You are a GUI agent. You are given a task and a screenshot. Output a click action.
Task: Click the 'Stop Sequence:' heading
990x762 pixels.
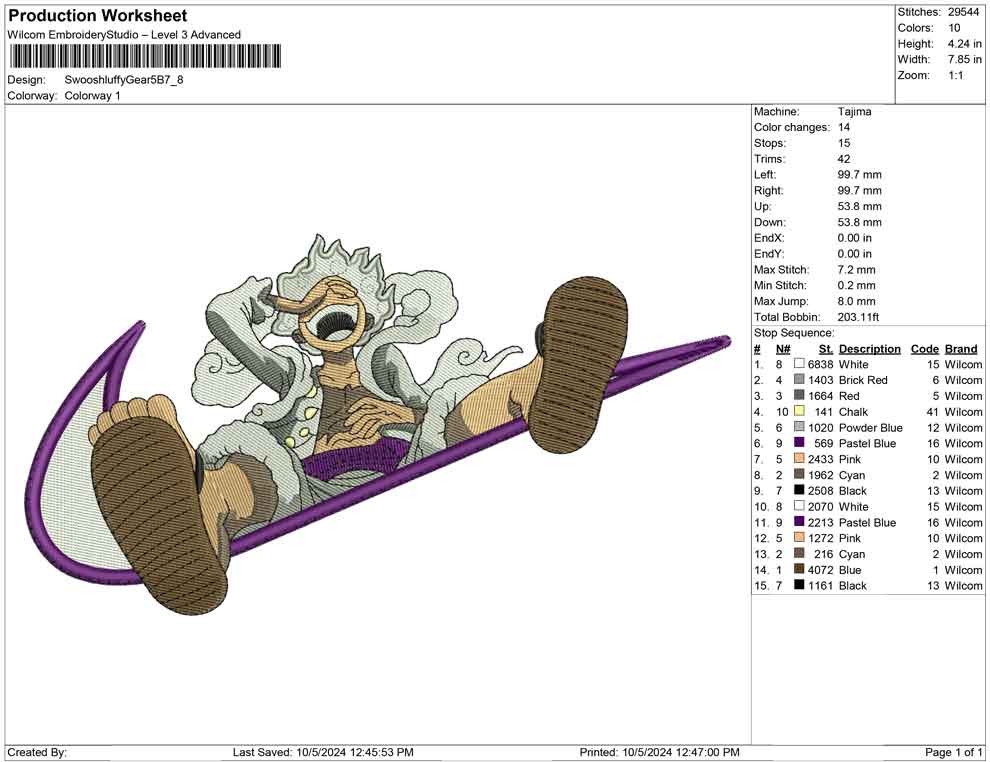pos(794,333)
